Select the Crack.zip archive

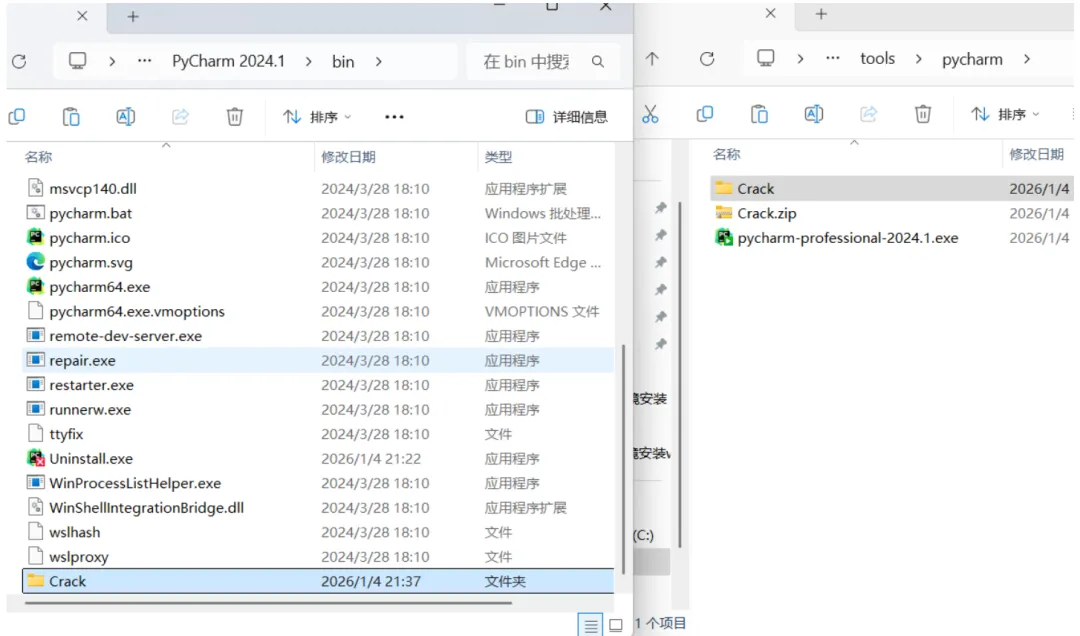pyautogui.click(x=892, y=214)
